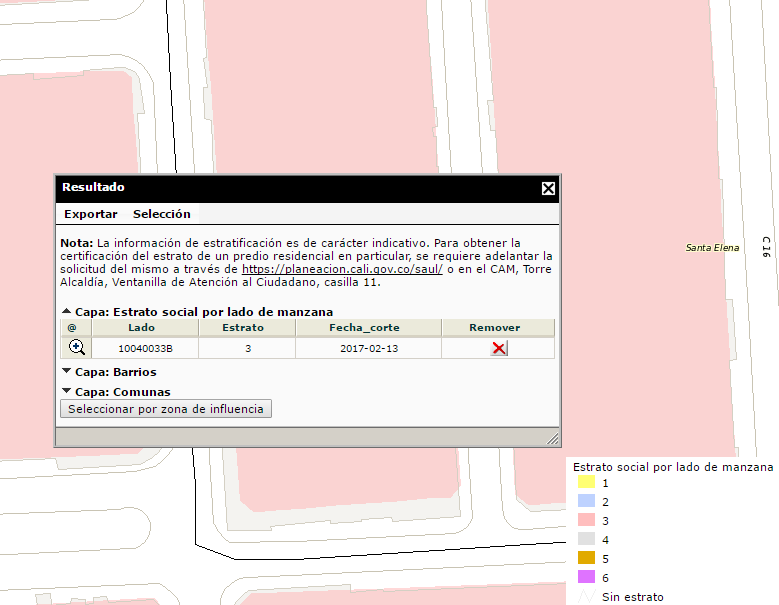
Task: Select the 10040033B cell in the table
Action: [145, 348]
